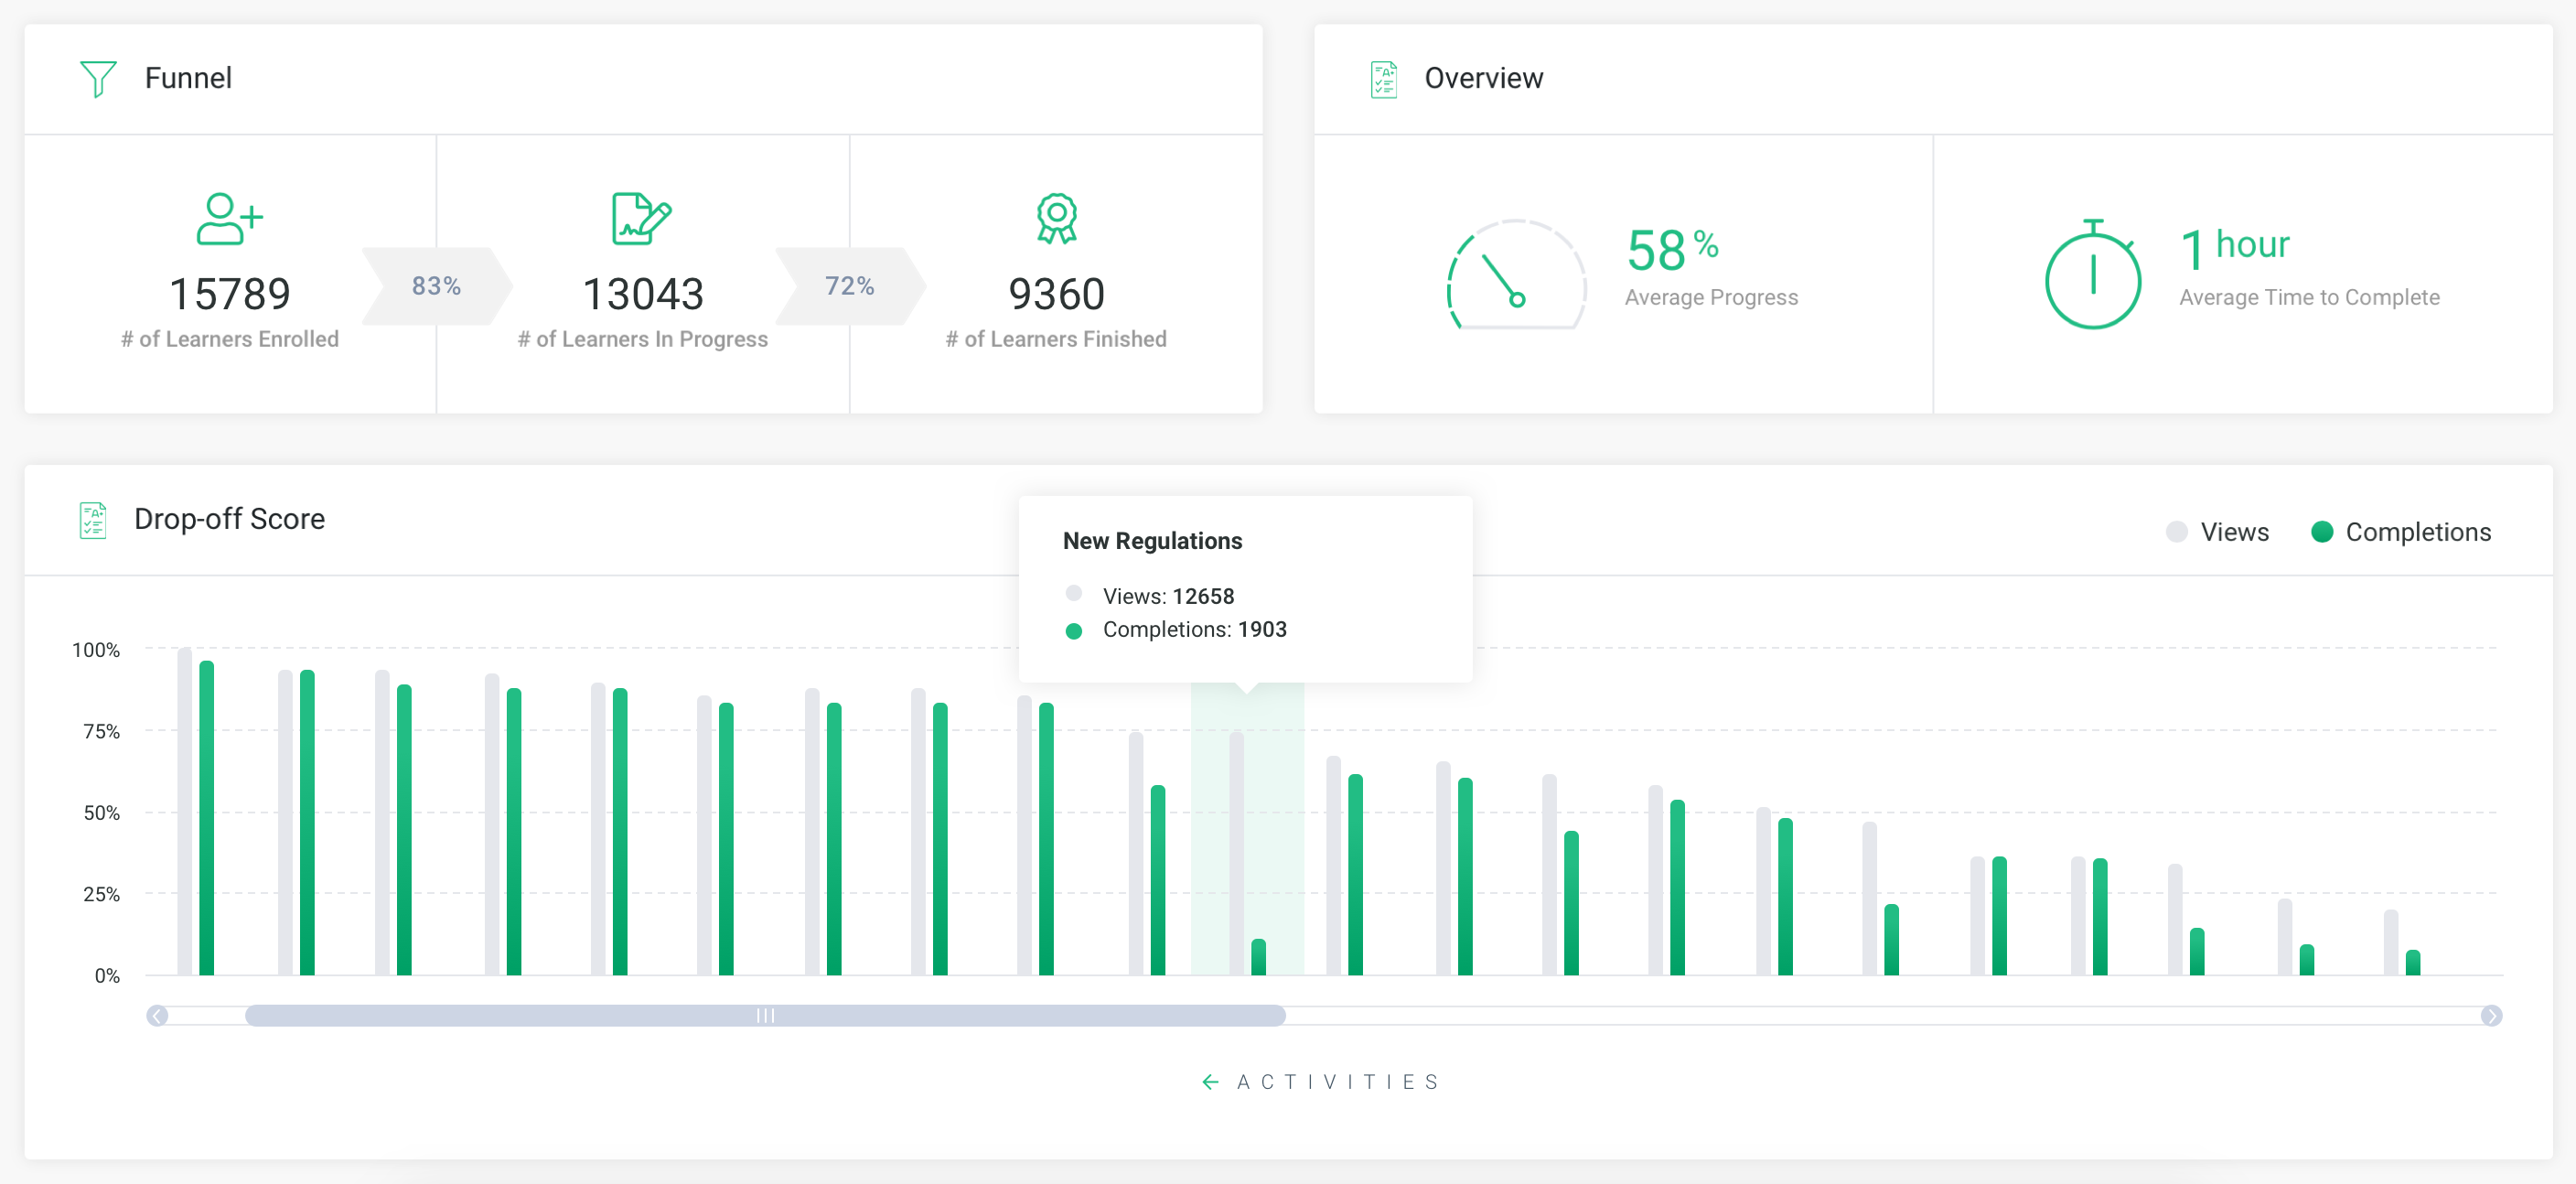This screenshot has height=1184, width=2576.
Task: Click the Overview checklist document icon
Action: (x=1383, y=78)
